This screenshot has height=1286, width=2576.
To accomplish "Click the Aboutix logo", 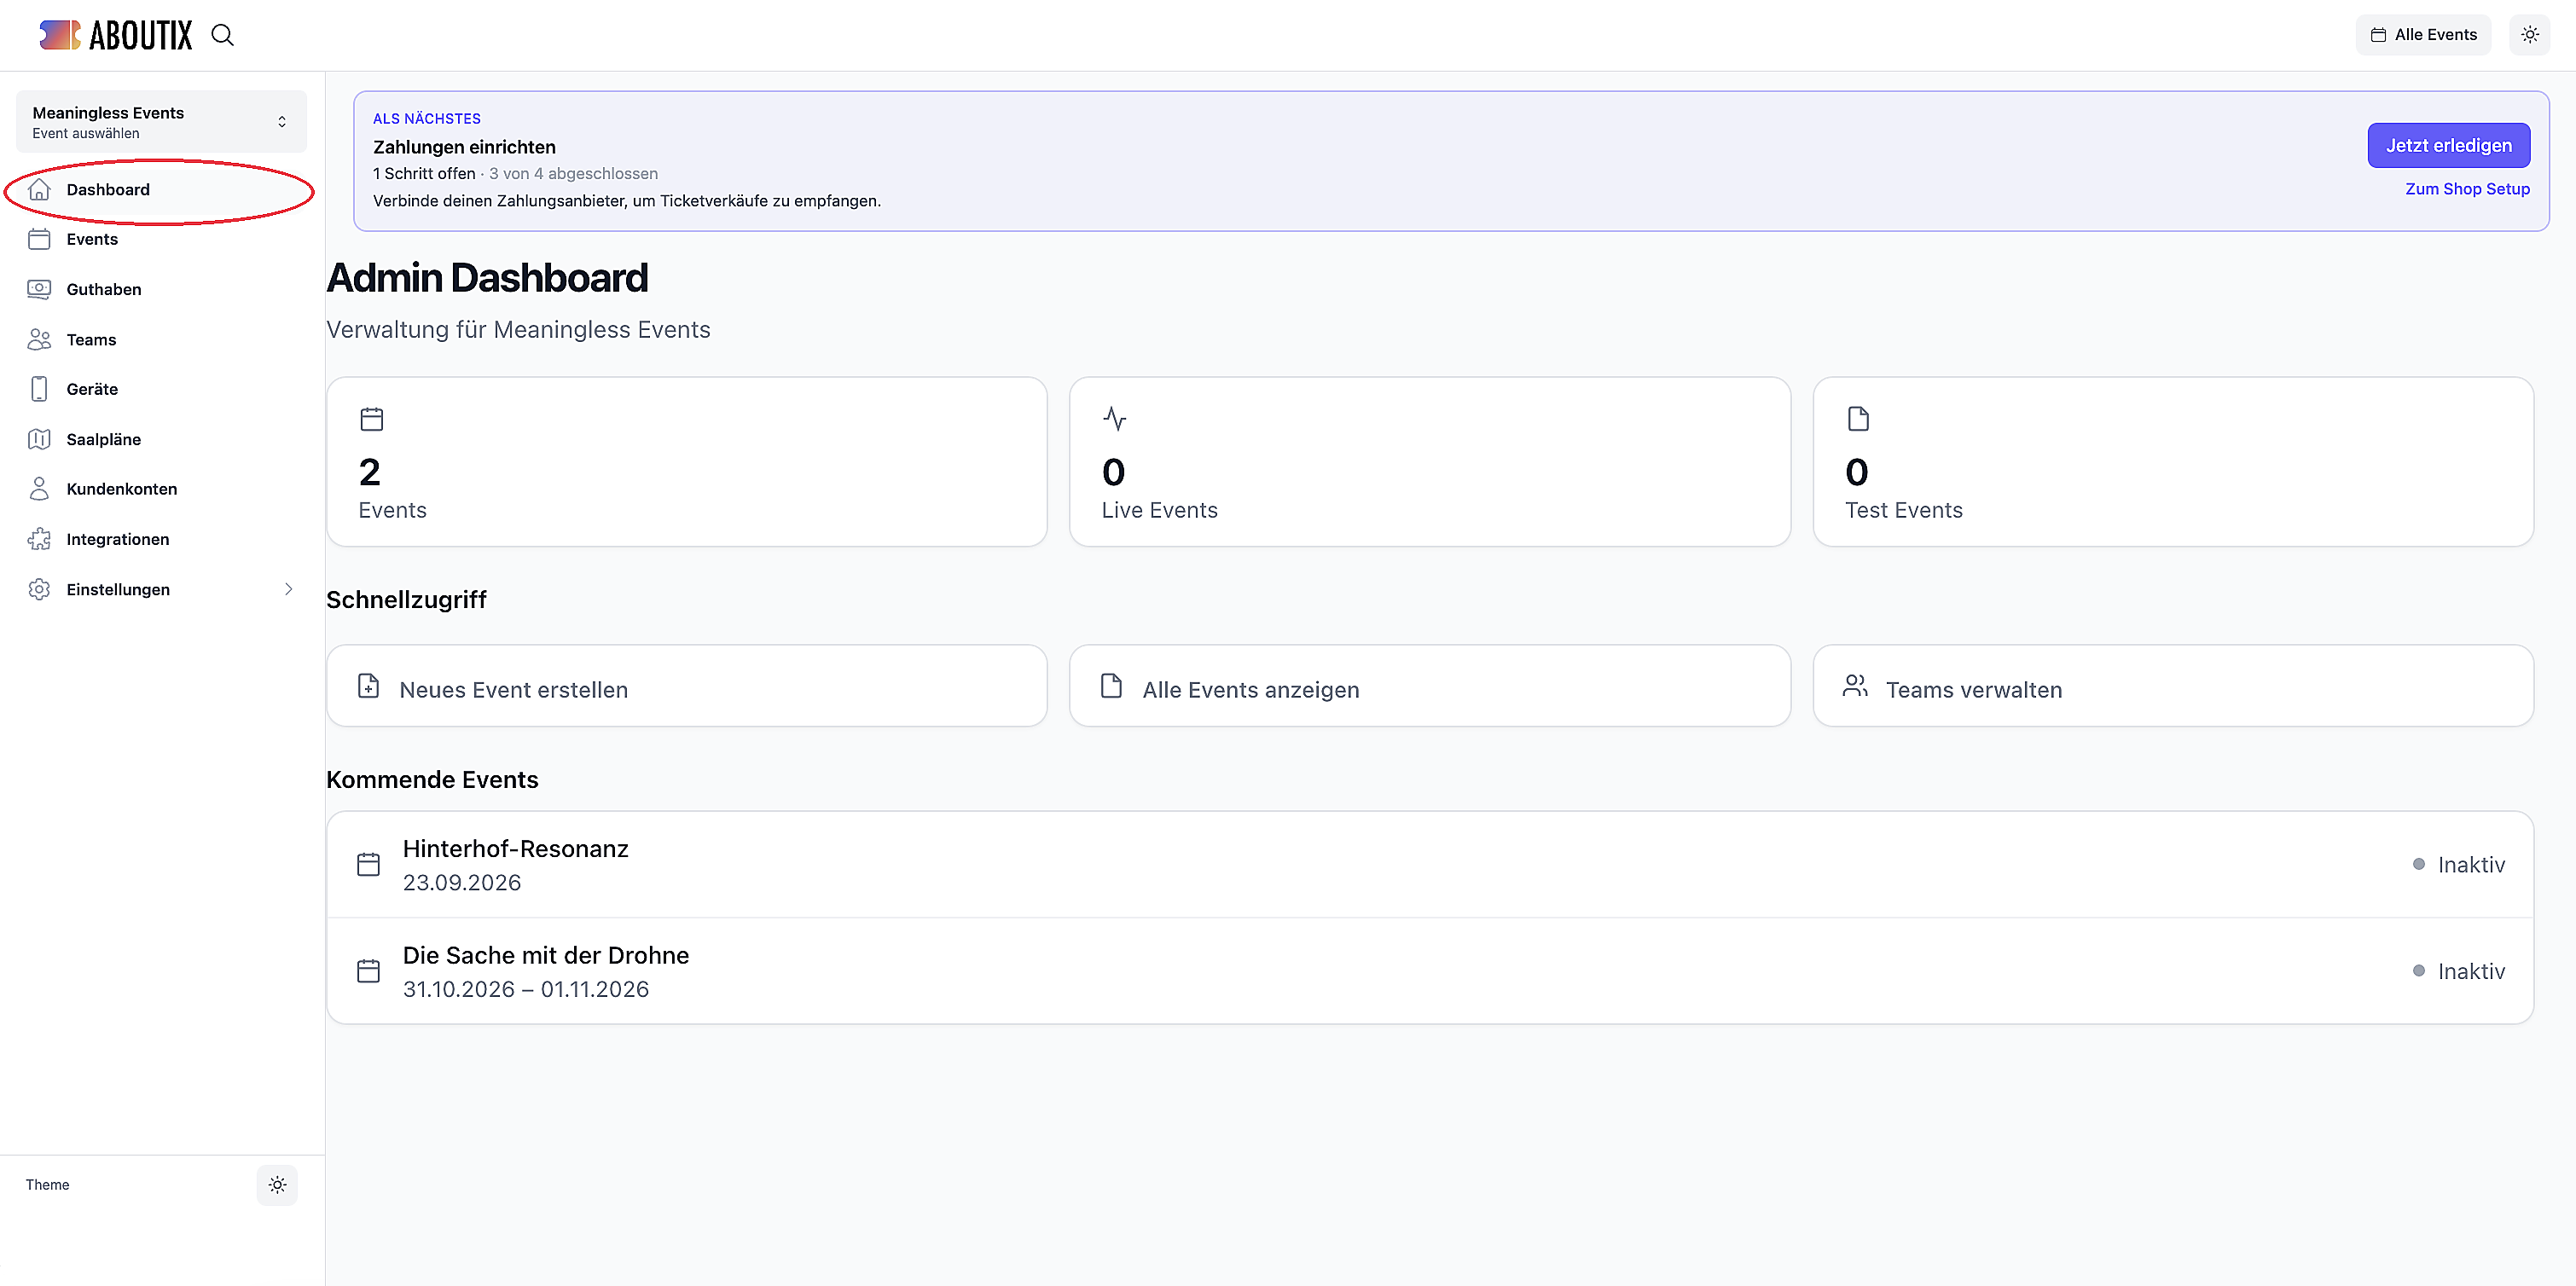I will click(116, 35).
